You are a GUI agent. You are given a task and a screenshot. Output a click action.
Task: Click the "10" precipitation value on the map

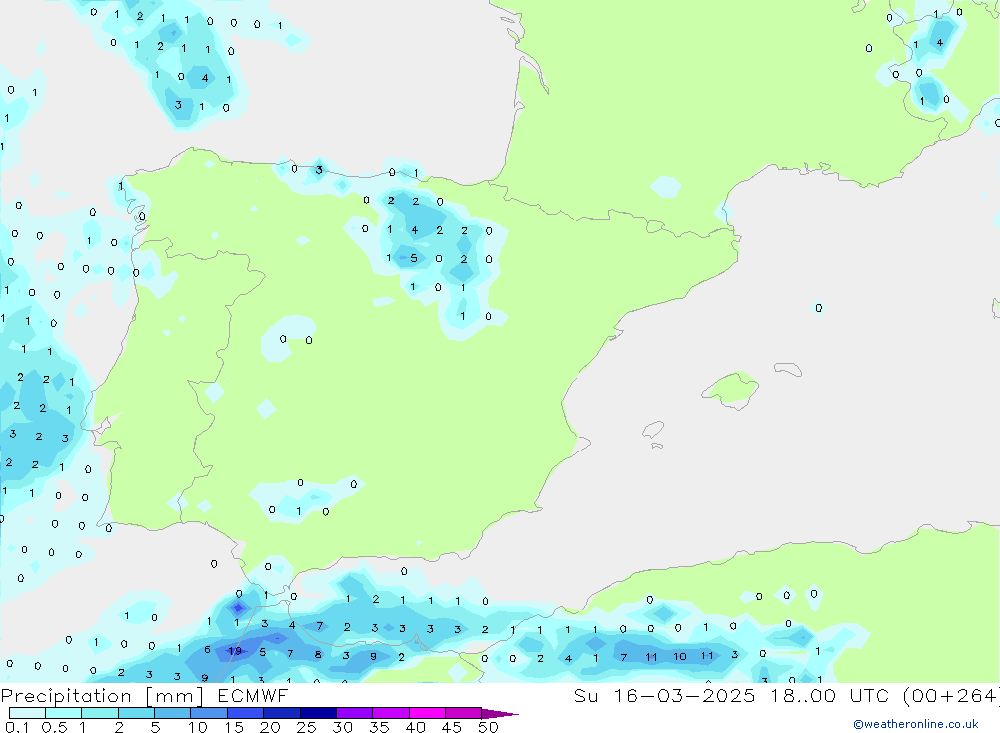(680, 656)
